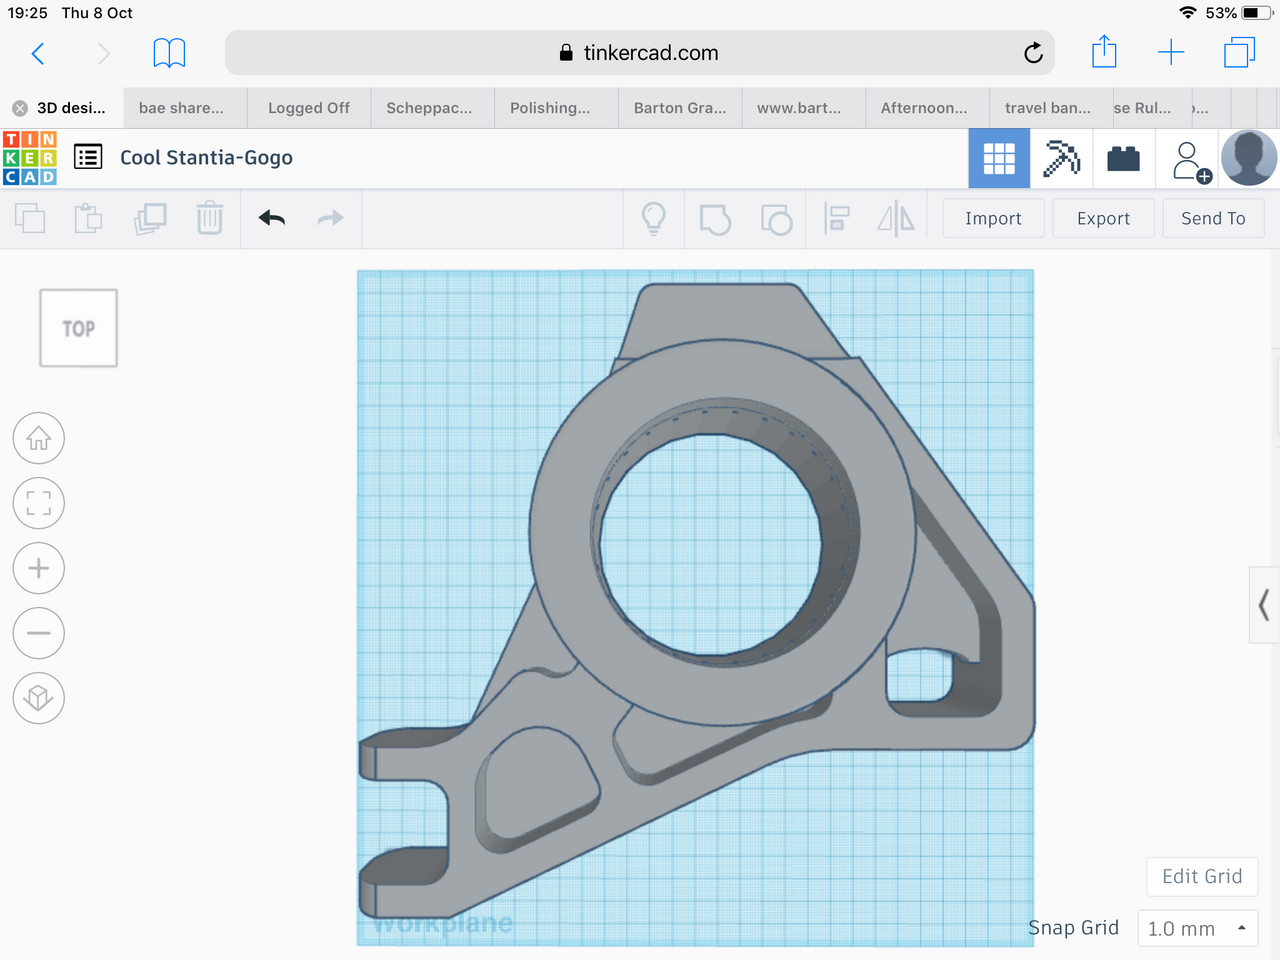Open Safari bookmarks book icon
Image resolution: width=1280 pixels, height=960 pixels.
(169, 53)
